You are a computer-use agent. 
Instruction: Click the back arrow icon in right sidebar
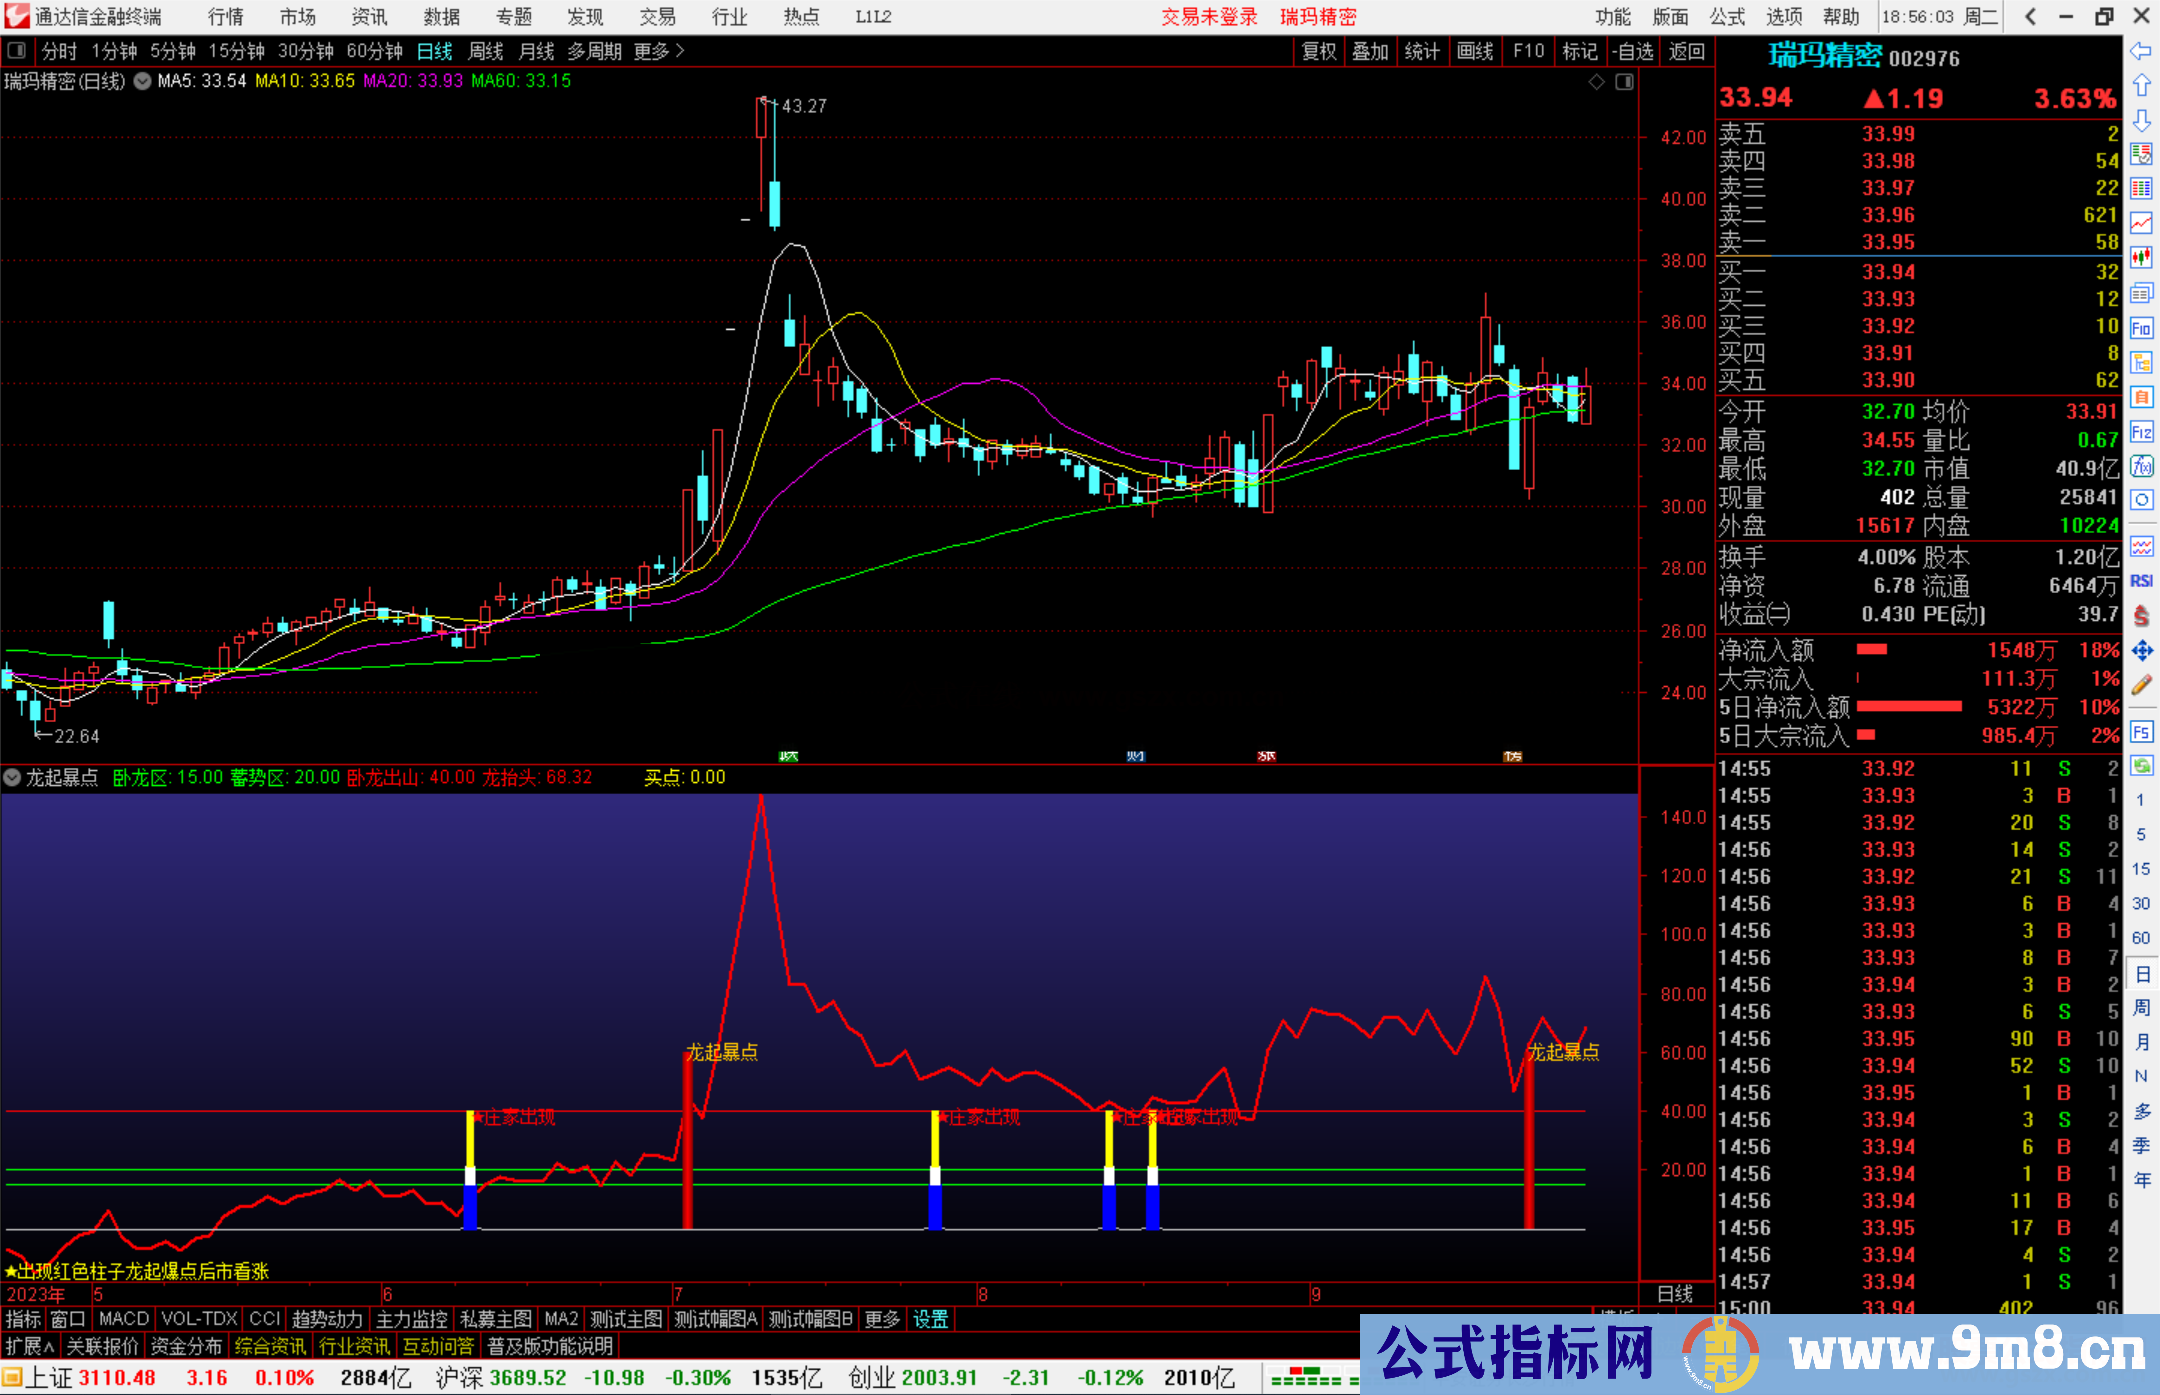2141,51
